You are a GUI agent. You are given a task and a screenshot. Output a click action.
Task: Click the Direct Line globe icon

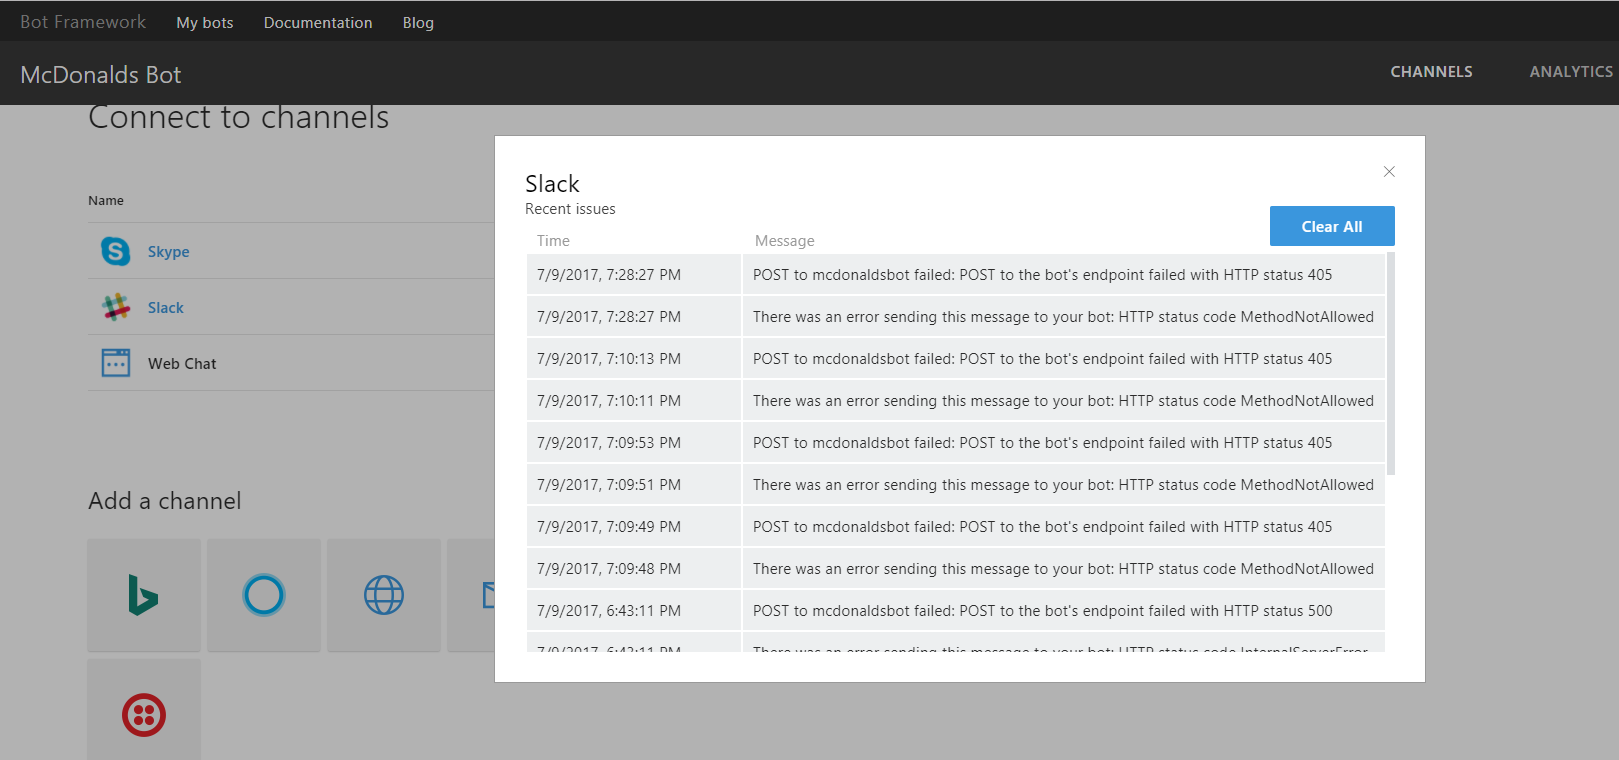(x=383, y=595)
